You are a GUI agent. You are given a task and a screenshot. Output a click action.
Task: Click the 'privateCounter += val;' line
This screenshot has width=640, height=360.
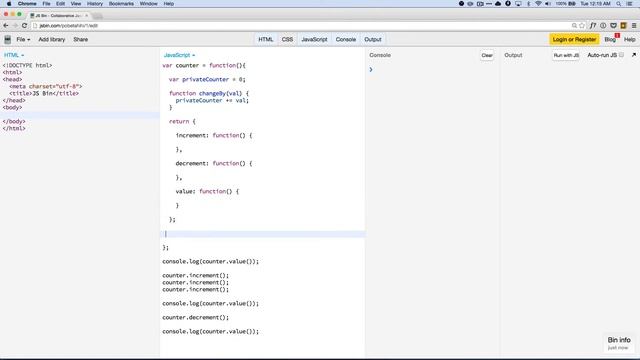click(x=212, y=100)
